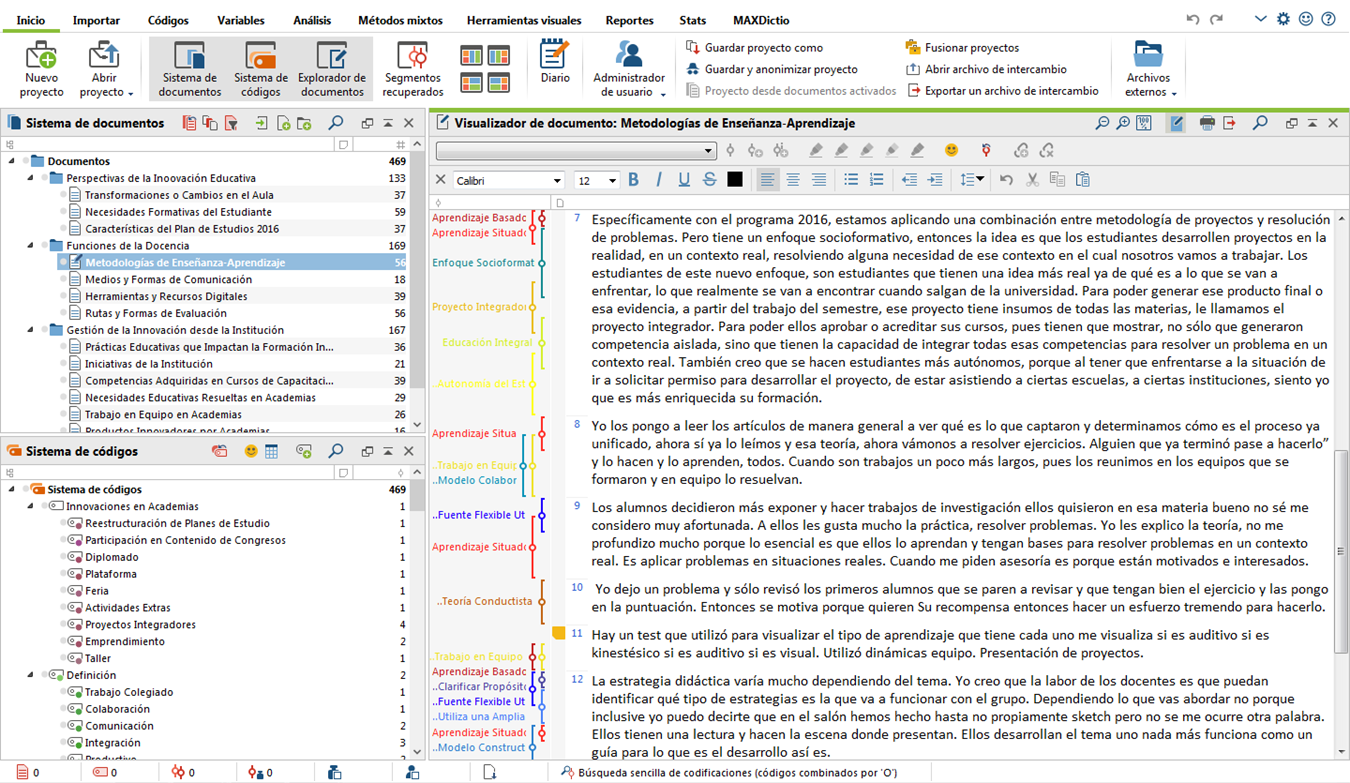
Task: Toggle the Explorador de documentos panel
Action: point(332,68)
